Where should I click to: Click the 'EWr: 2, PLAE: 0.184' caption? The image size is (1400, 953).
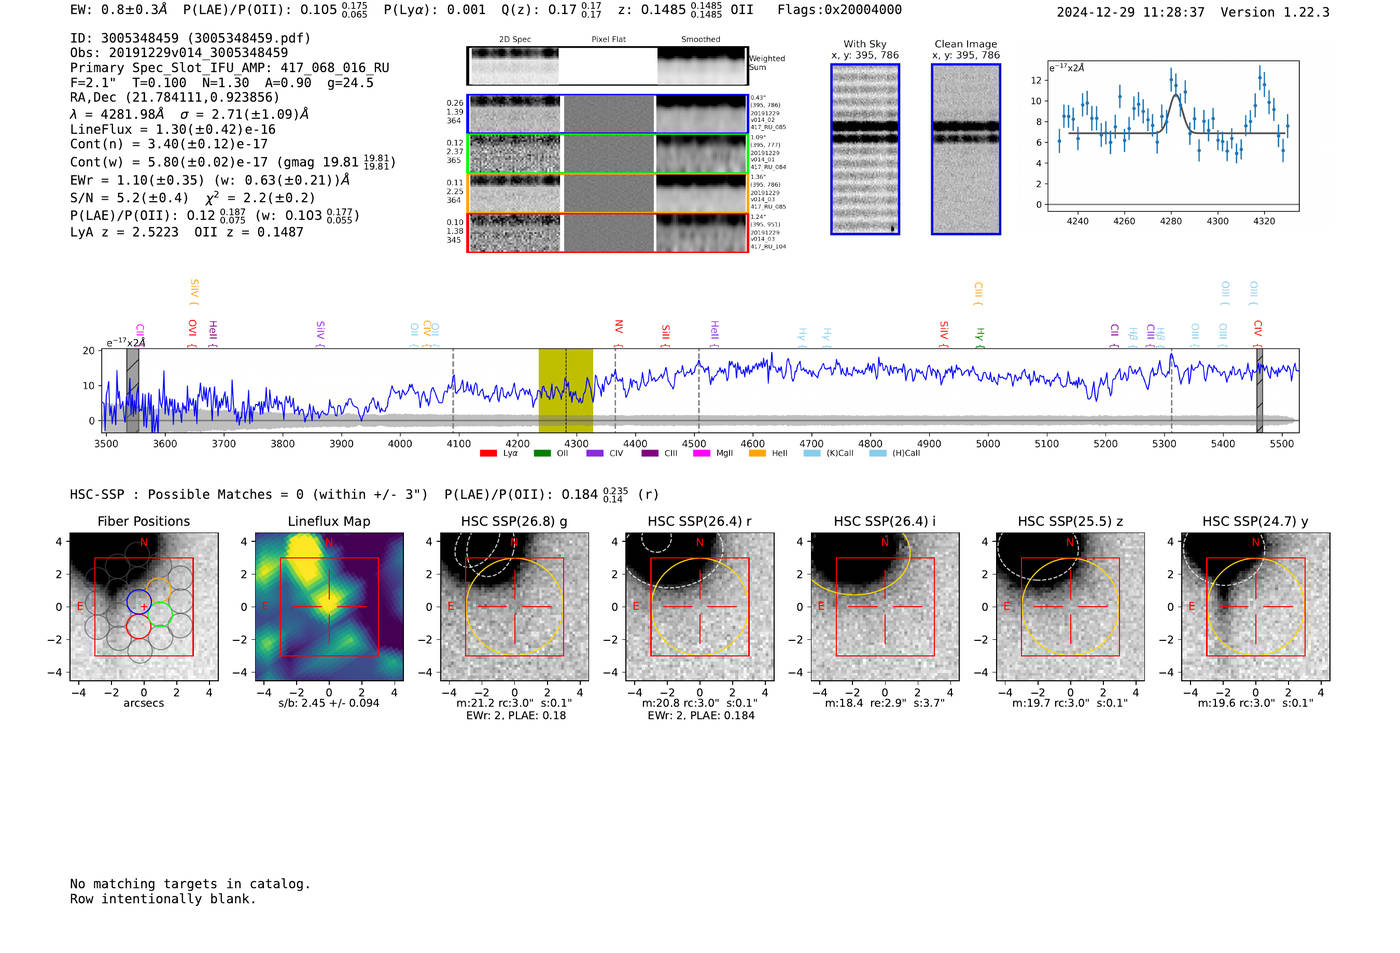700,715
